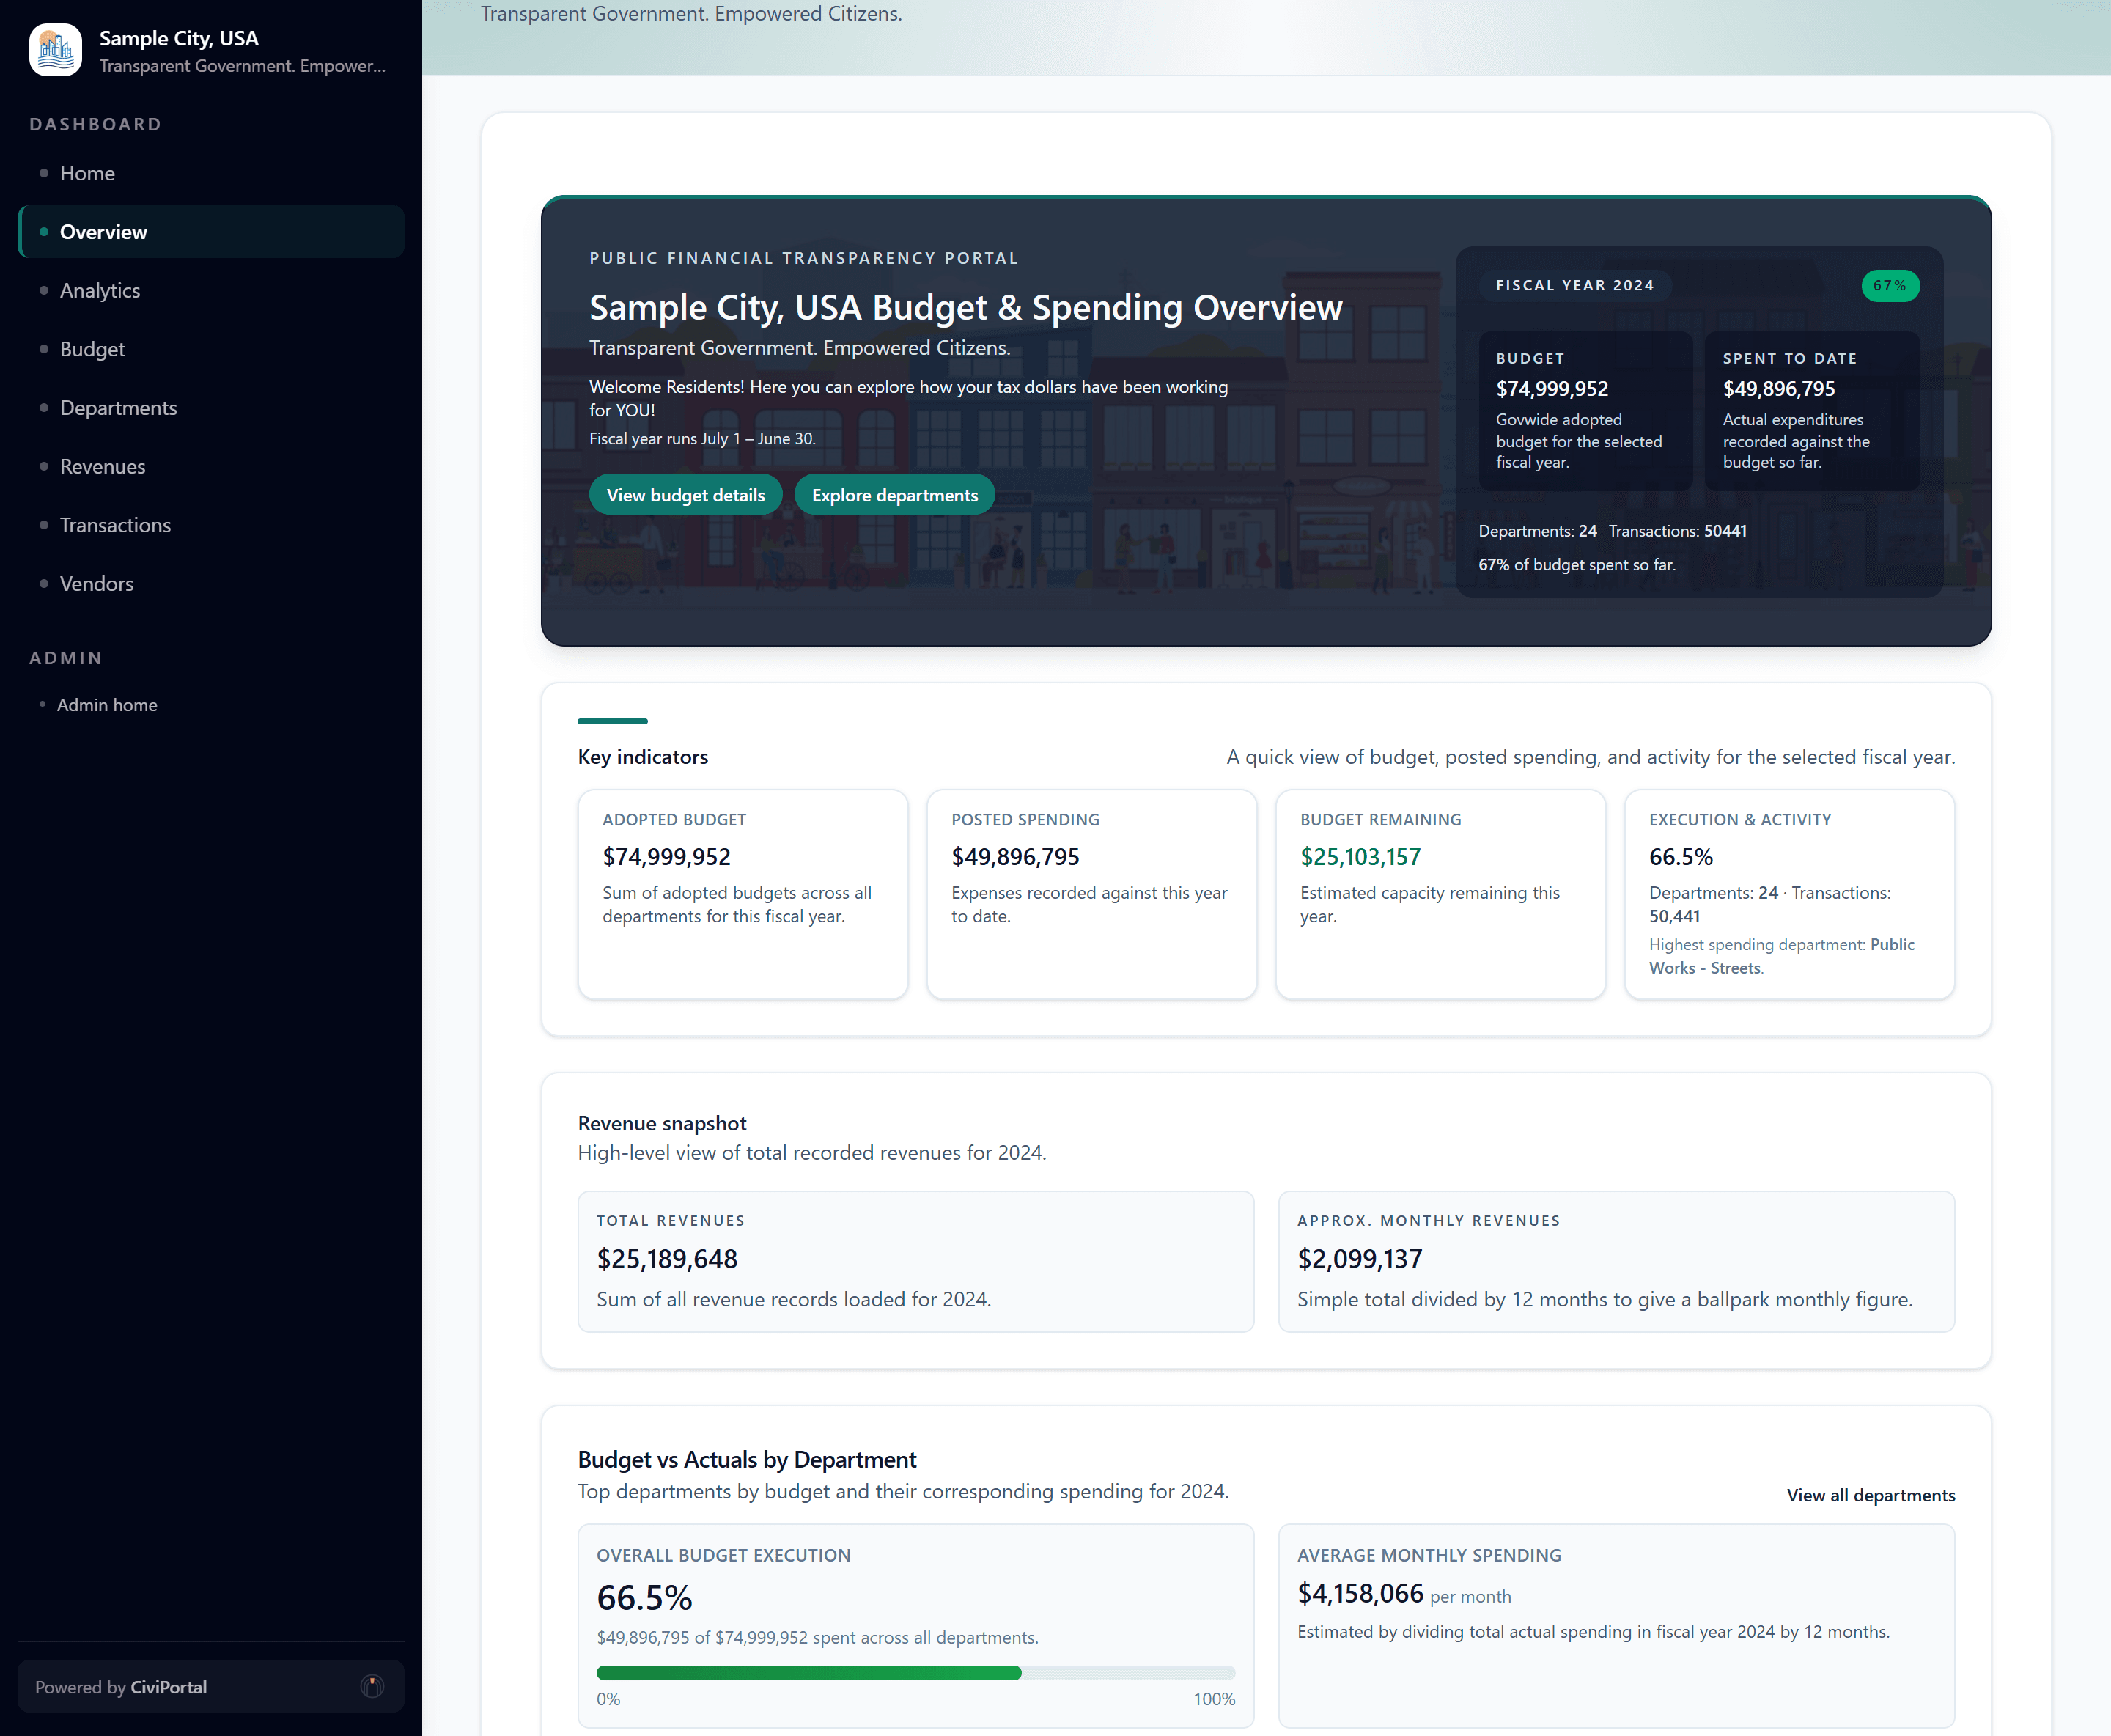Open the Transactions section
2111x1736 pixels.
[115, 524]
